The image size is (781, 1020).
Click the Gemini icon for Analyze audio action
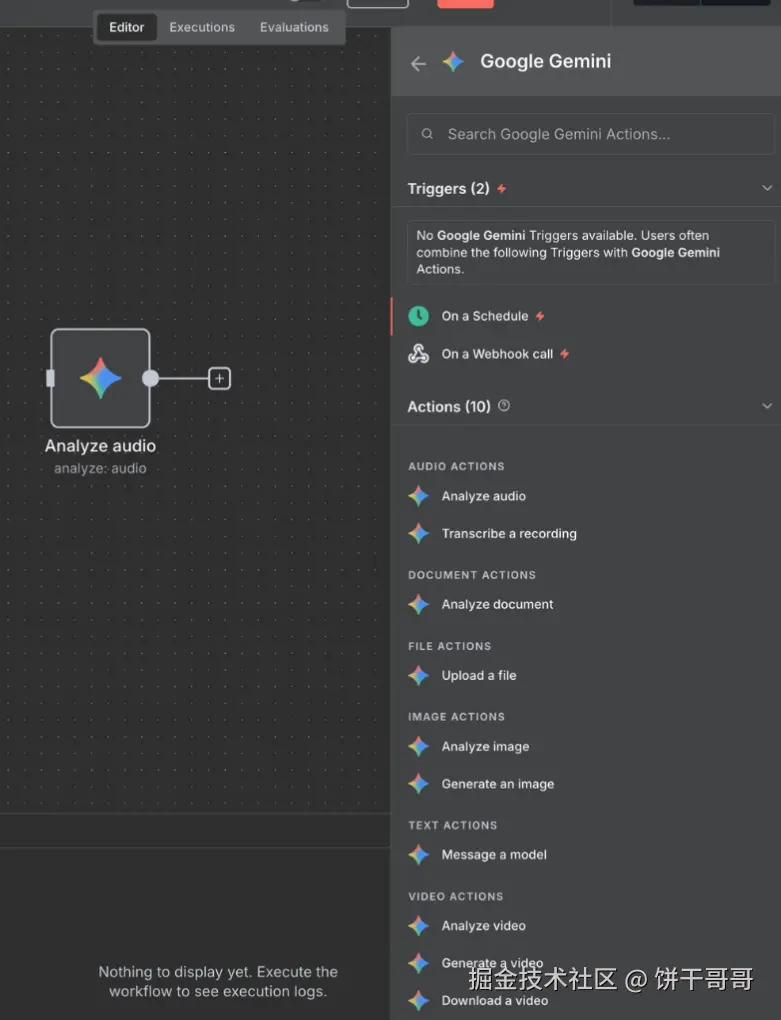pyautogui.click(x=418, y=496)
